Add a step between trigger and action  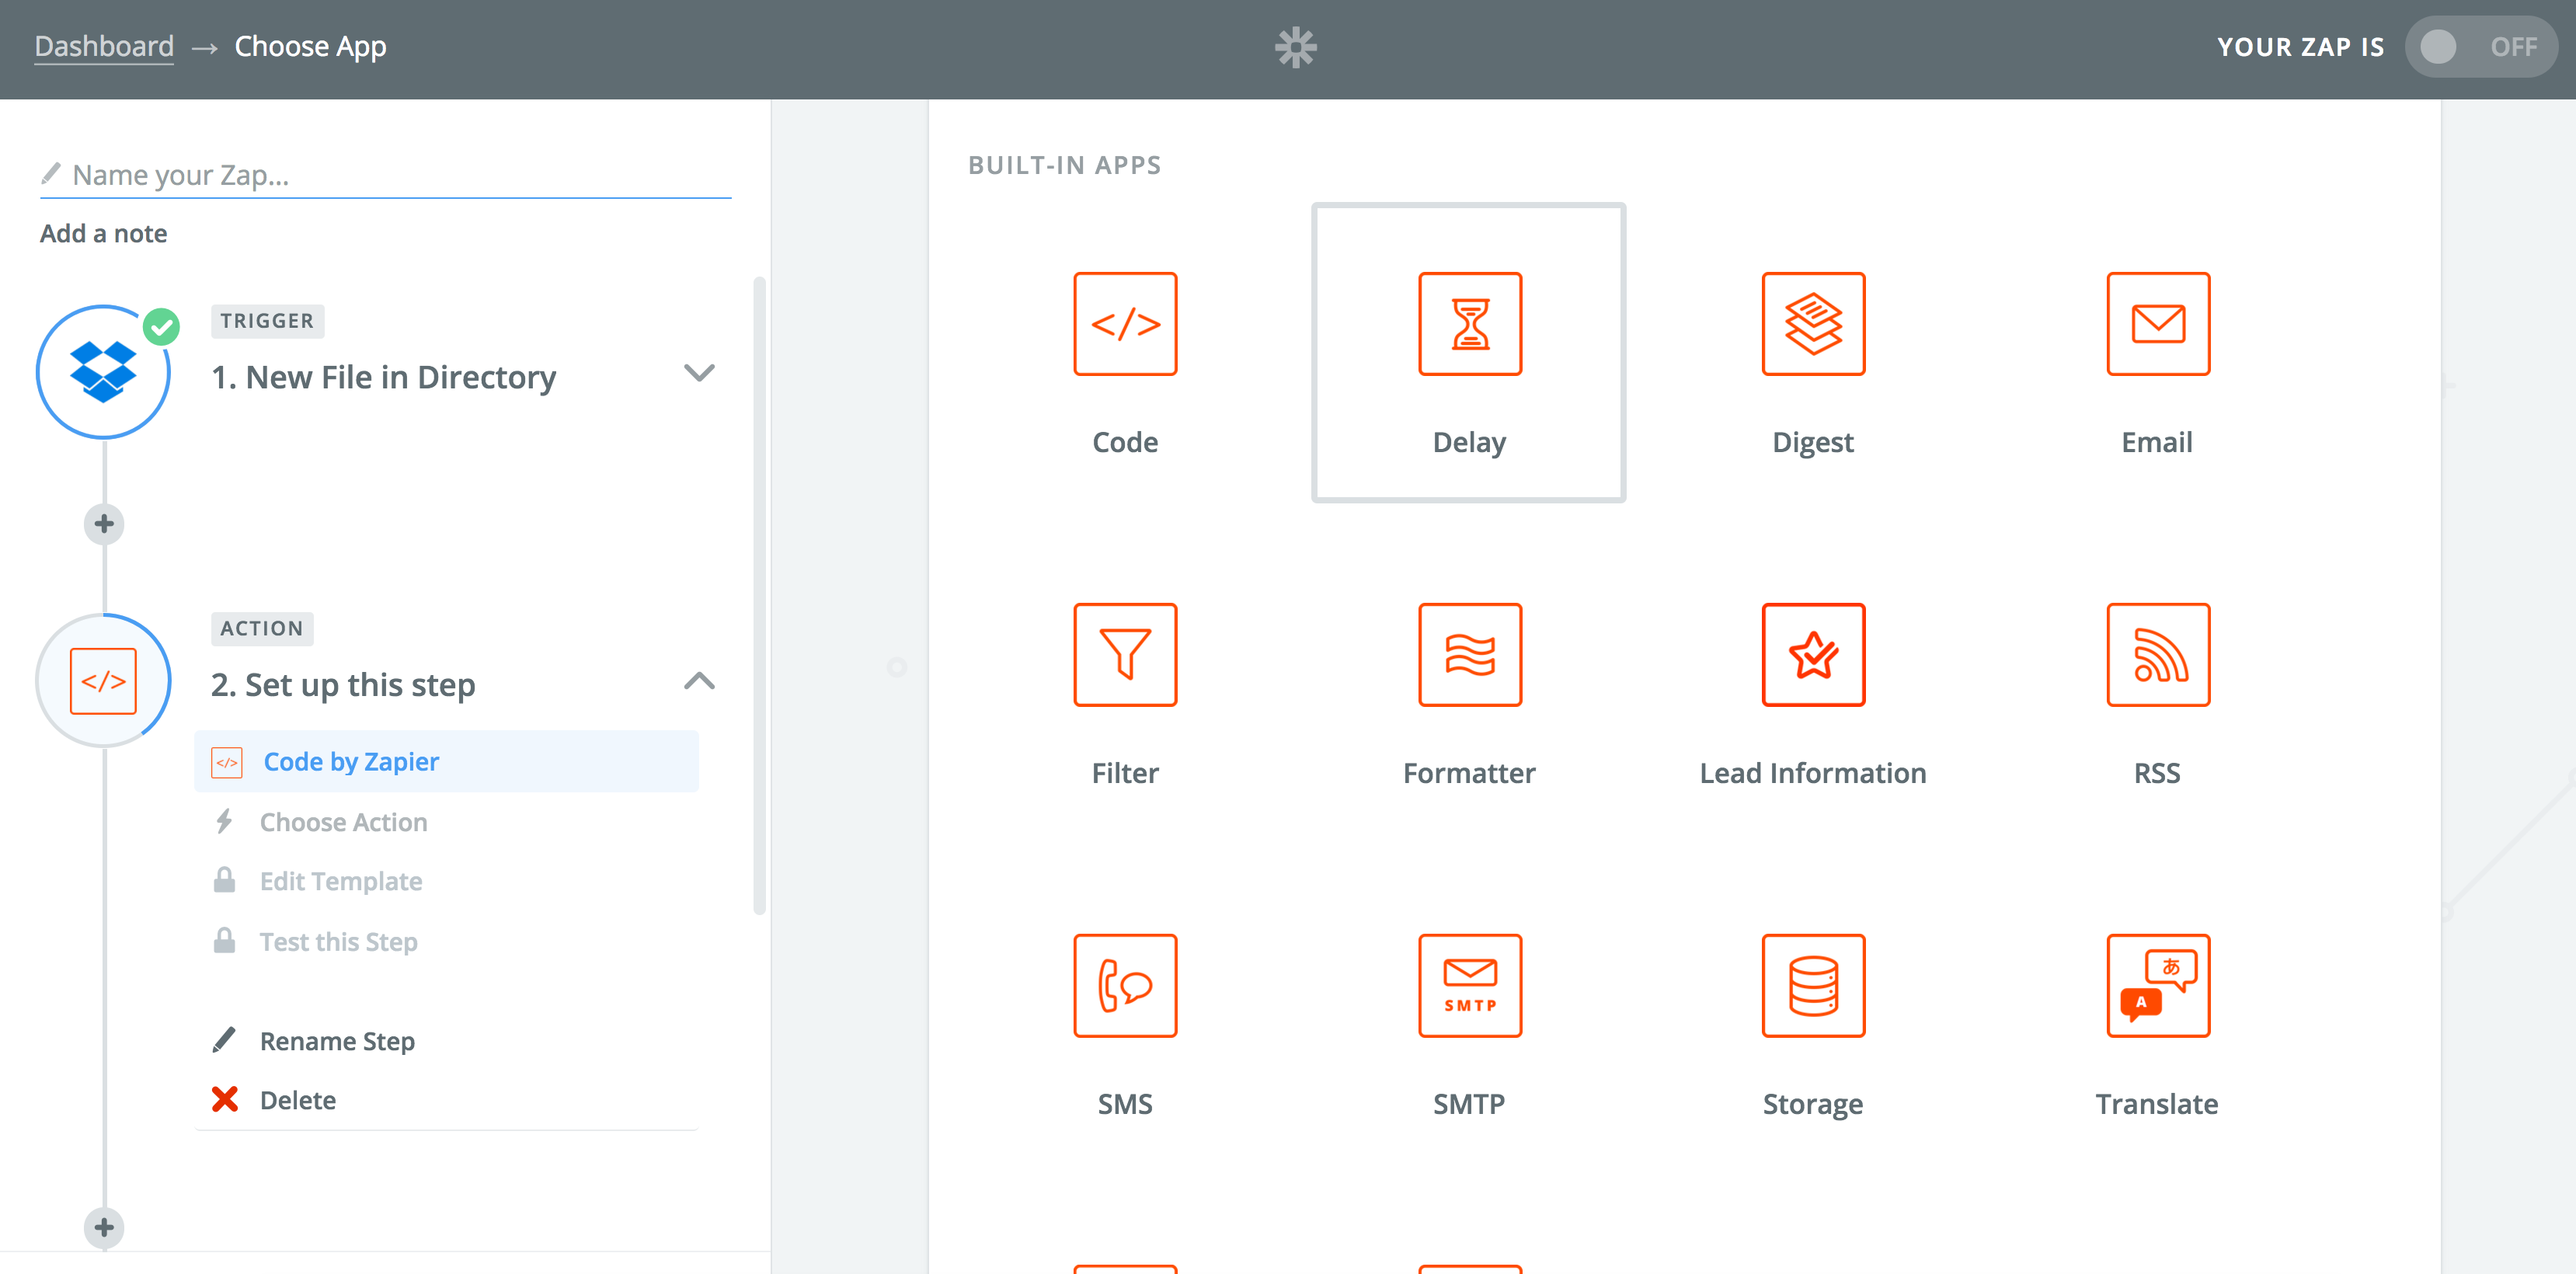tap(104, 524)
